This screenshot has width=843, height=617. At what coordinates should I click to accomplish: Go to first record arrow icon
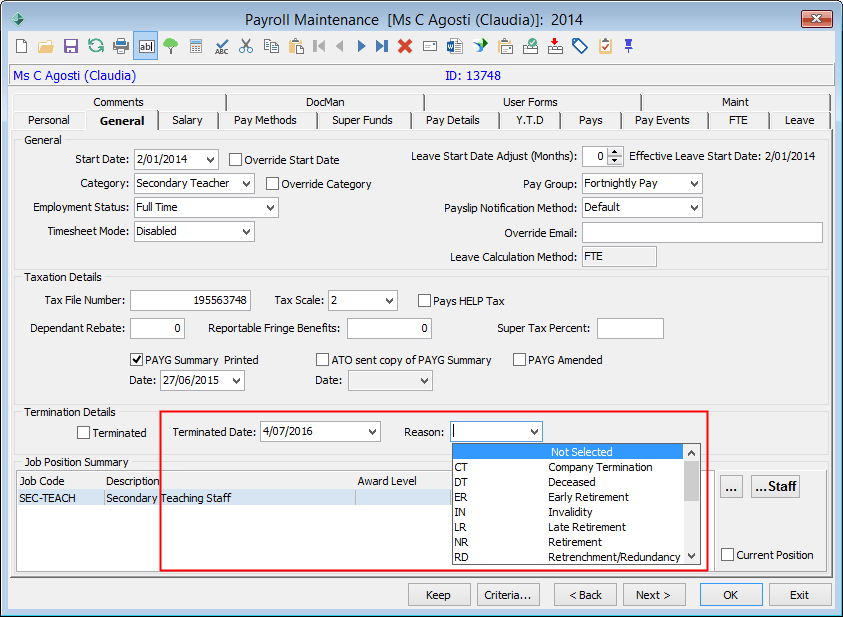coord(319,46)
